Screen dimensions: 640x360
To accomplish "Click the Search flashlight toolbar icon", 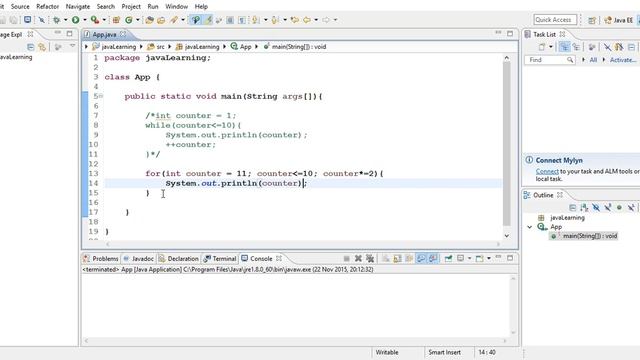I will (174, 20).
